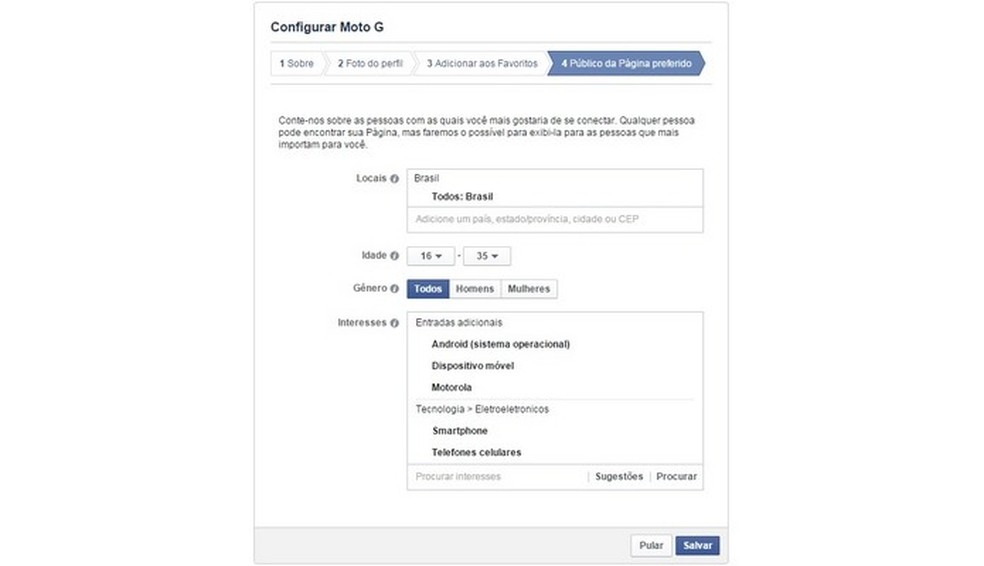Select Todos gender option
The image size is (984, 566).
428,289
